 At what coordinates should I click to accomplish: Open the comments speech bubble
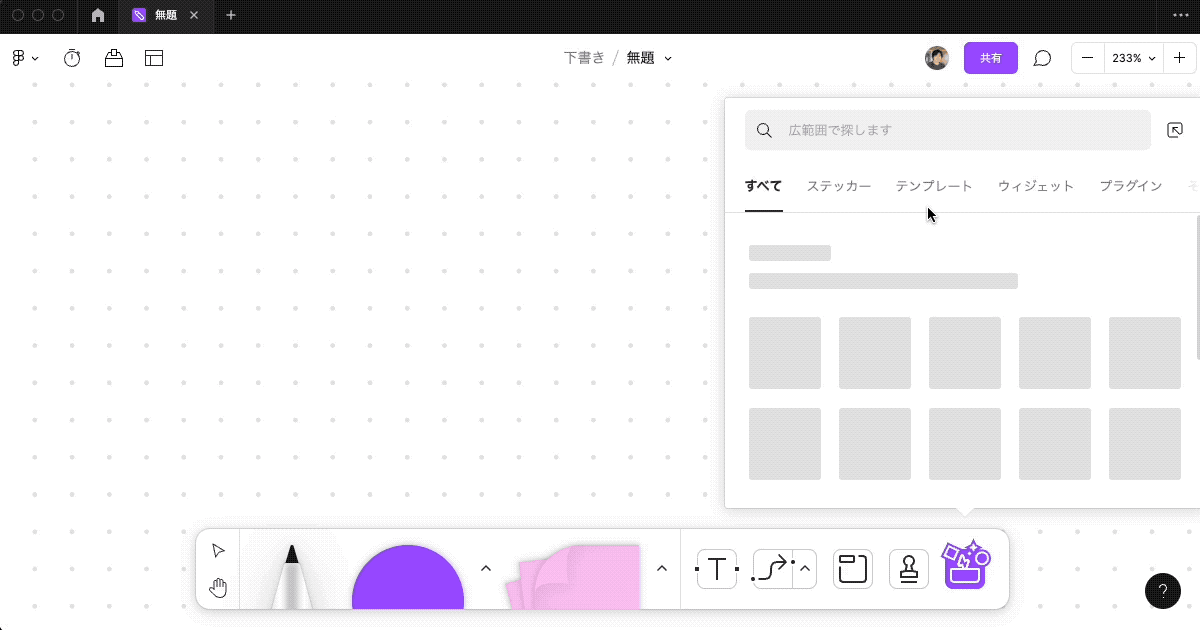[1042, 58]
